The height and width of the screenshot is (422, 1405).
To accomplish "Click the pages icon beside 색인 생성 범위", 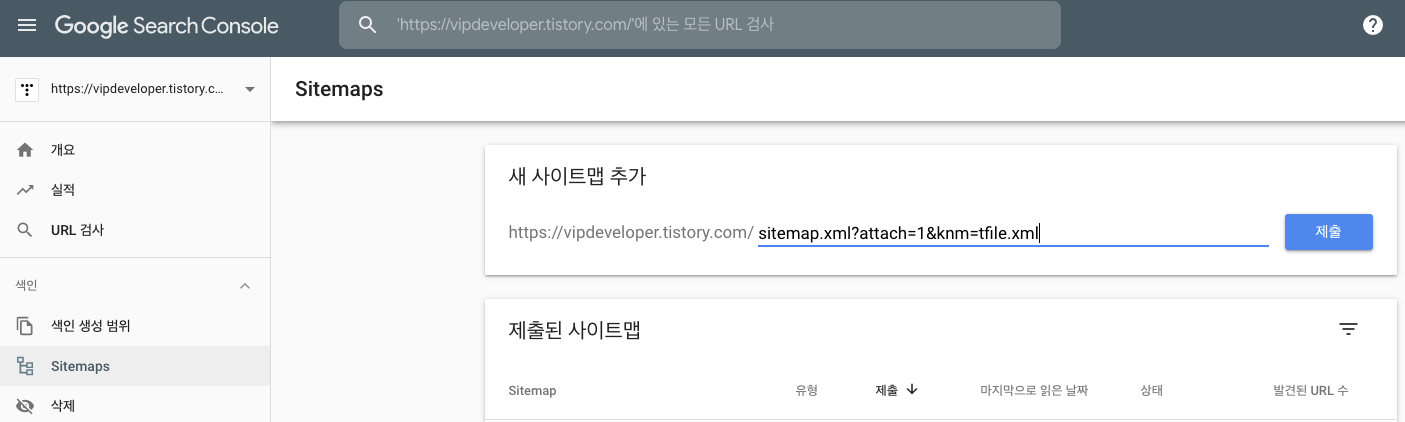I will click(x=26, y=326).
